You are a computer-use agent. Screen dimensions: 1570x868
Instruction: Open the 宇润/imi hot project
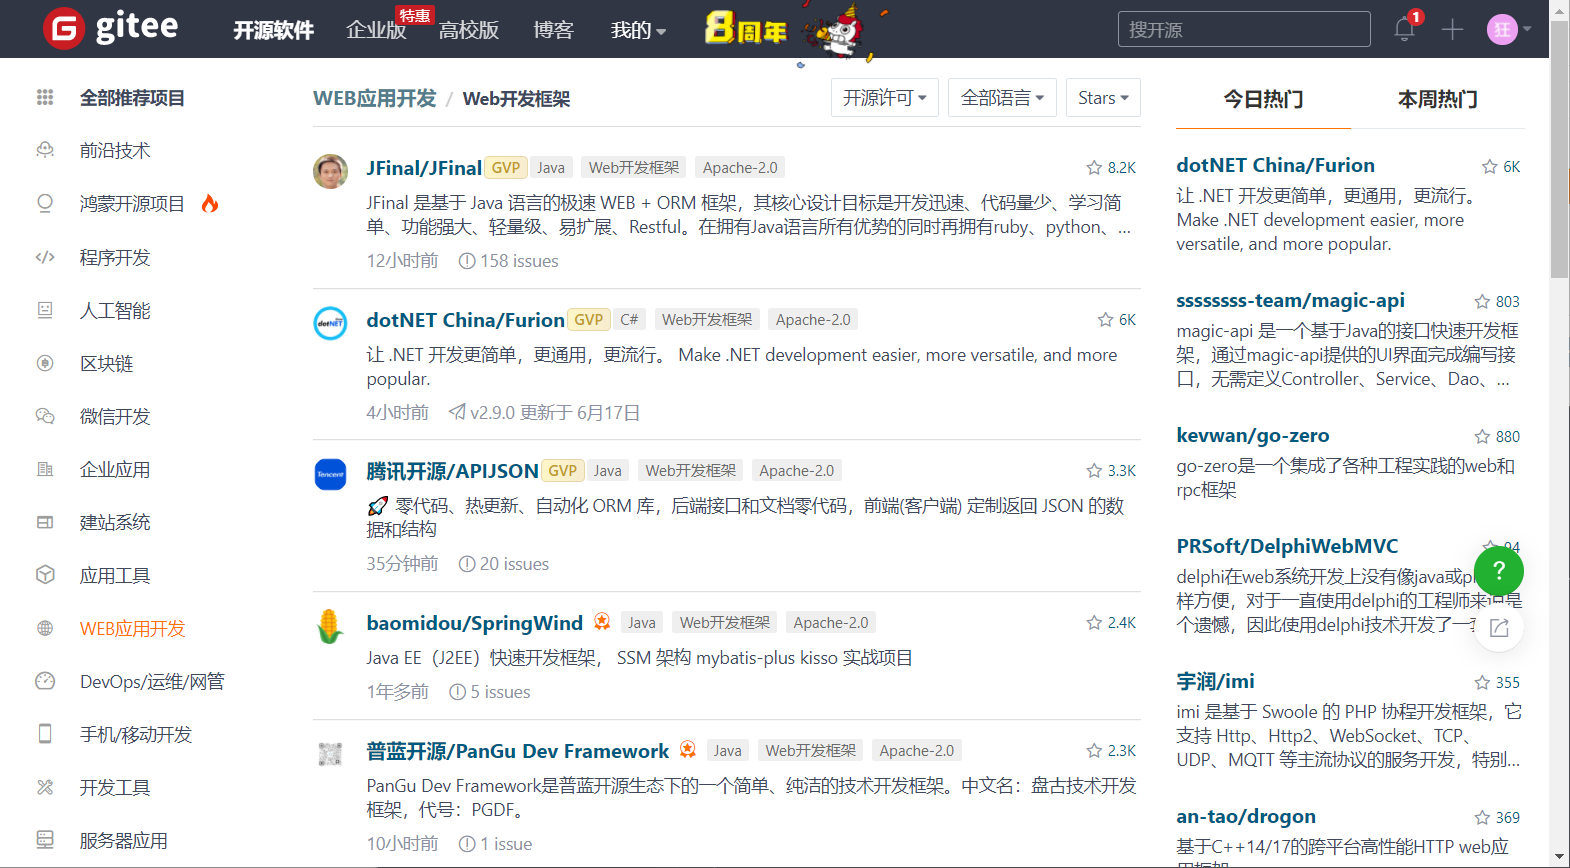(x=1215, y=681)
